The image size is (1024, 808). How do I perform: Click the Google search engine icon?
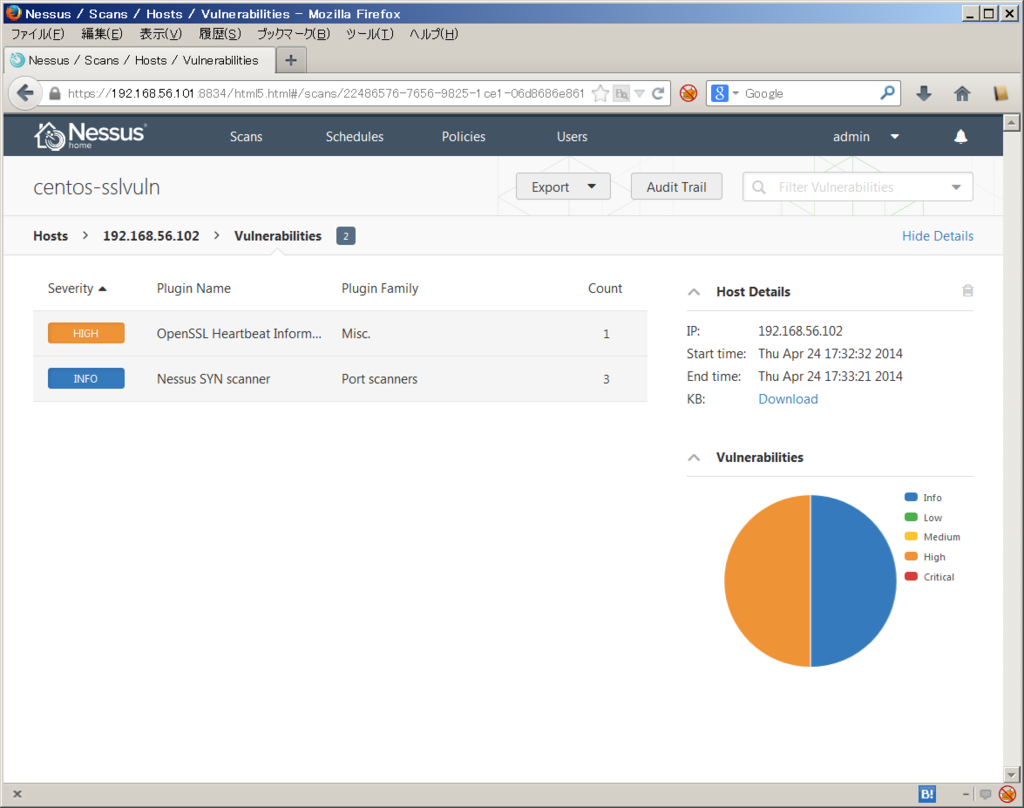point(719,93)
